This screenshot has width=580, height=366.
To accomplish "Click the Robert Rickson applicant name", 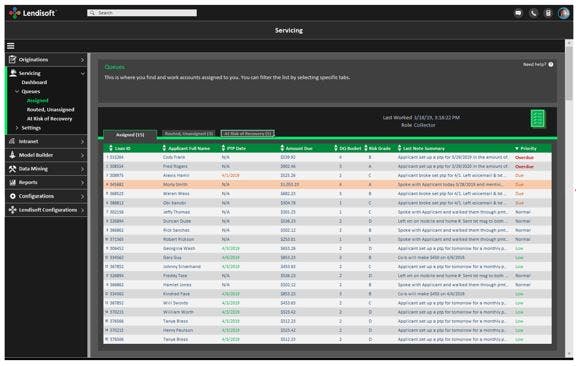I will point(178,239).
